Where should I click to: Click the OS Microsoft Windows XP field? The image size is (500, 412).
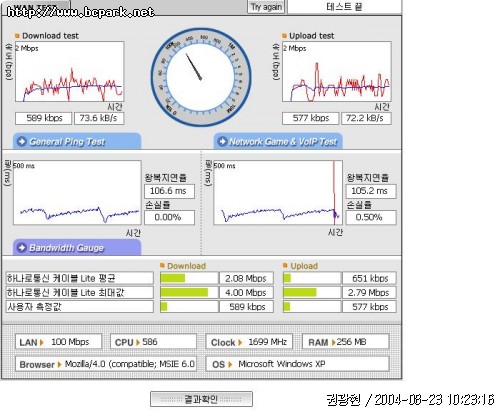297,364
